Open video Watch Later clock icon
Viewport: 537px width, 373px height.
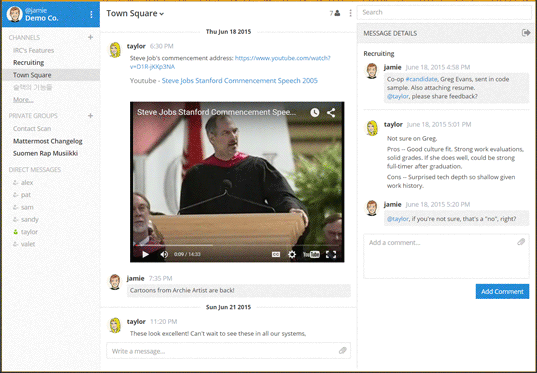(315, 112)
